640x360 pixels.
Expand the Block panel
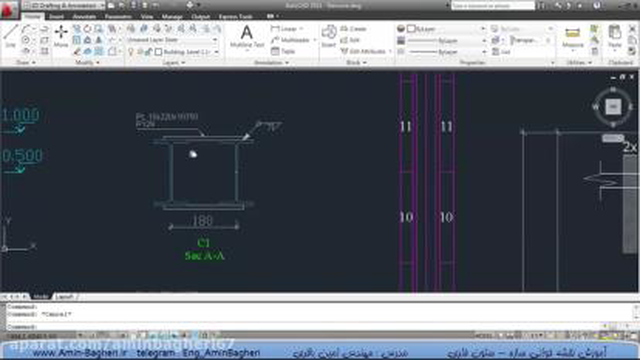click(x=356, y=62)
